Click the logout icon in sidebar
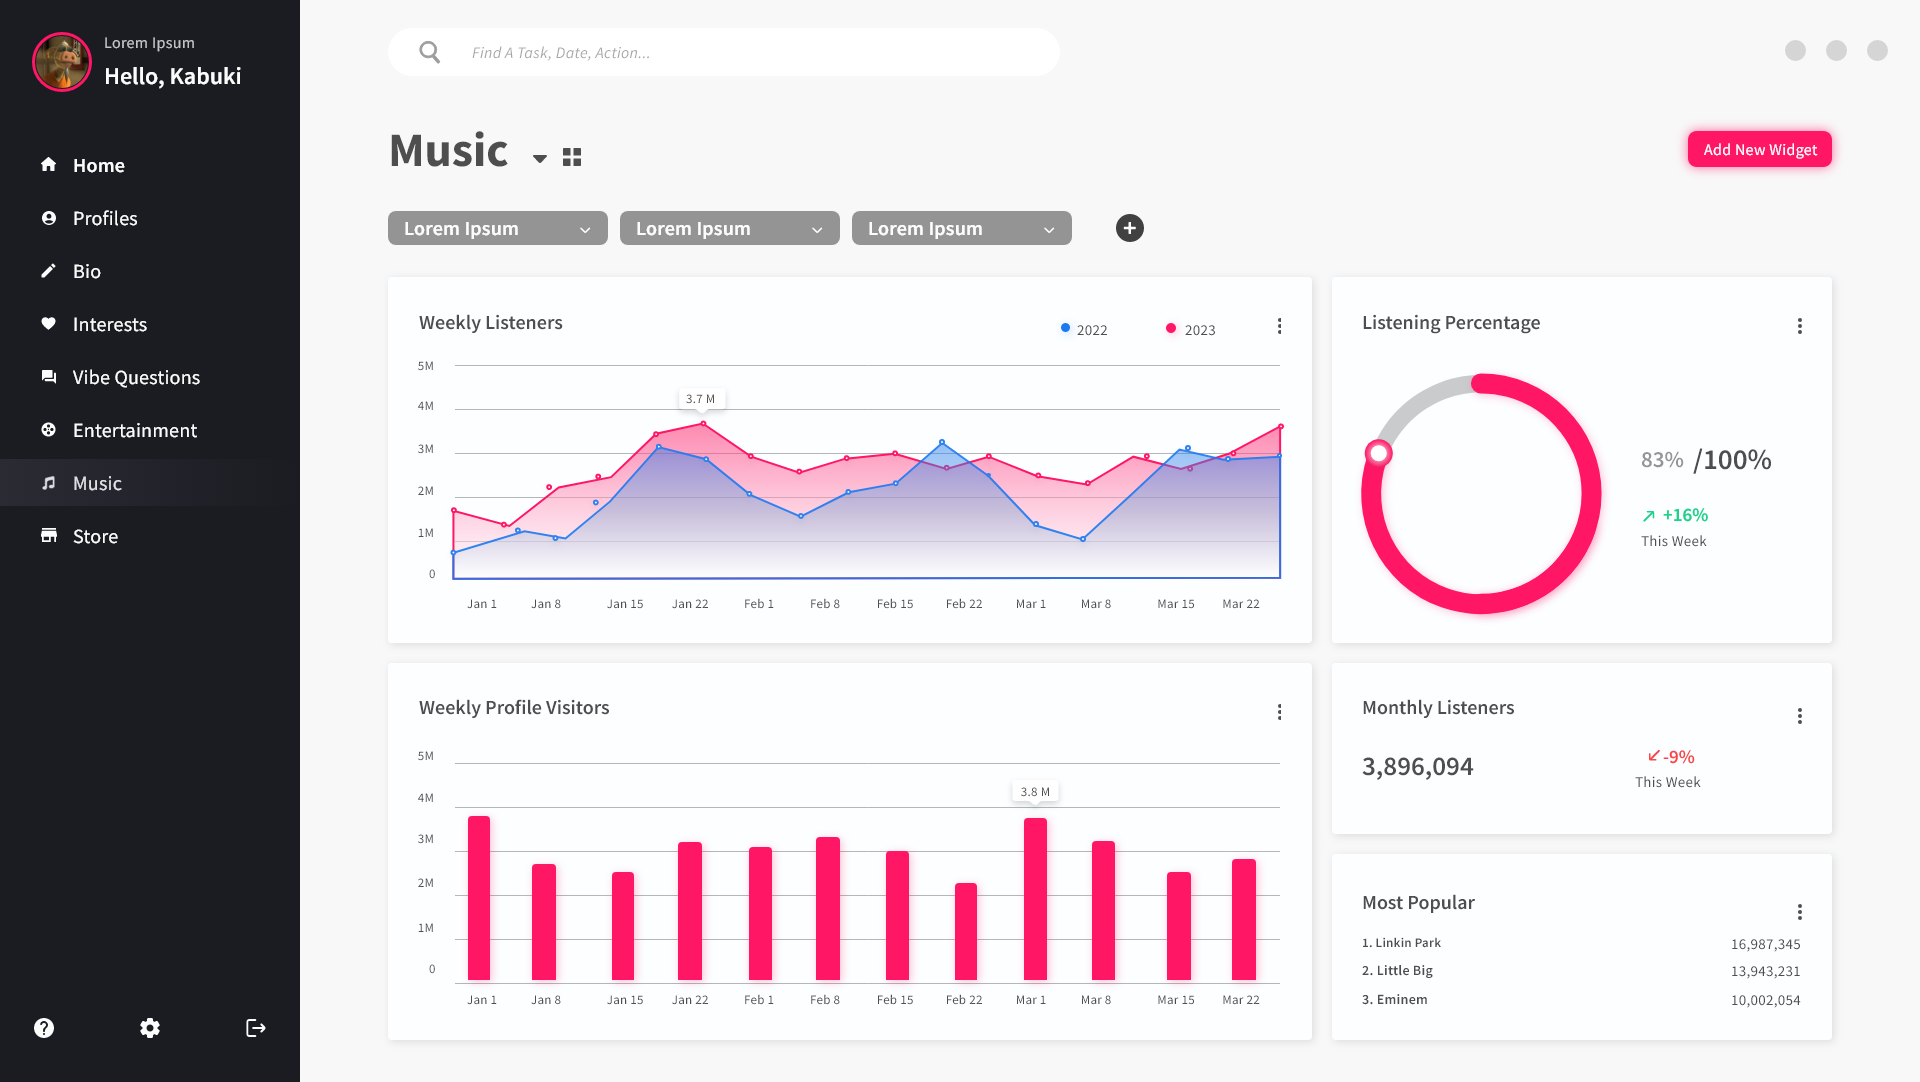The width and height of the screenshot is (1920, 1082). 256,1028
